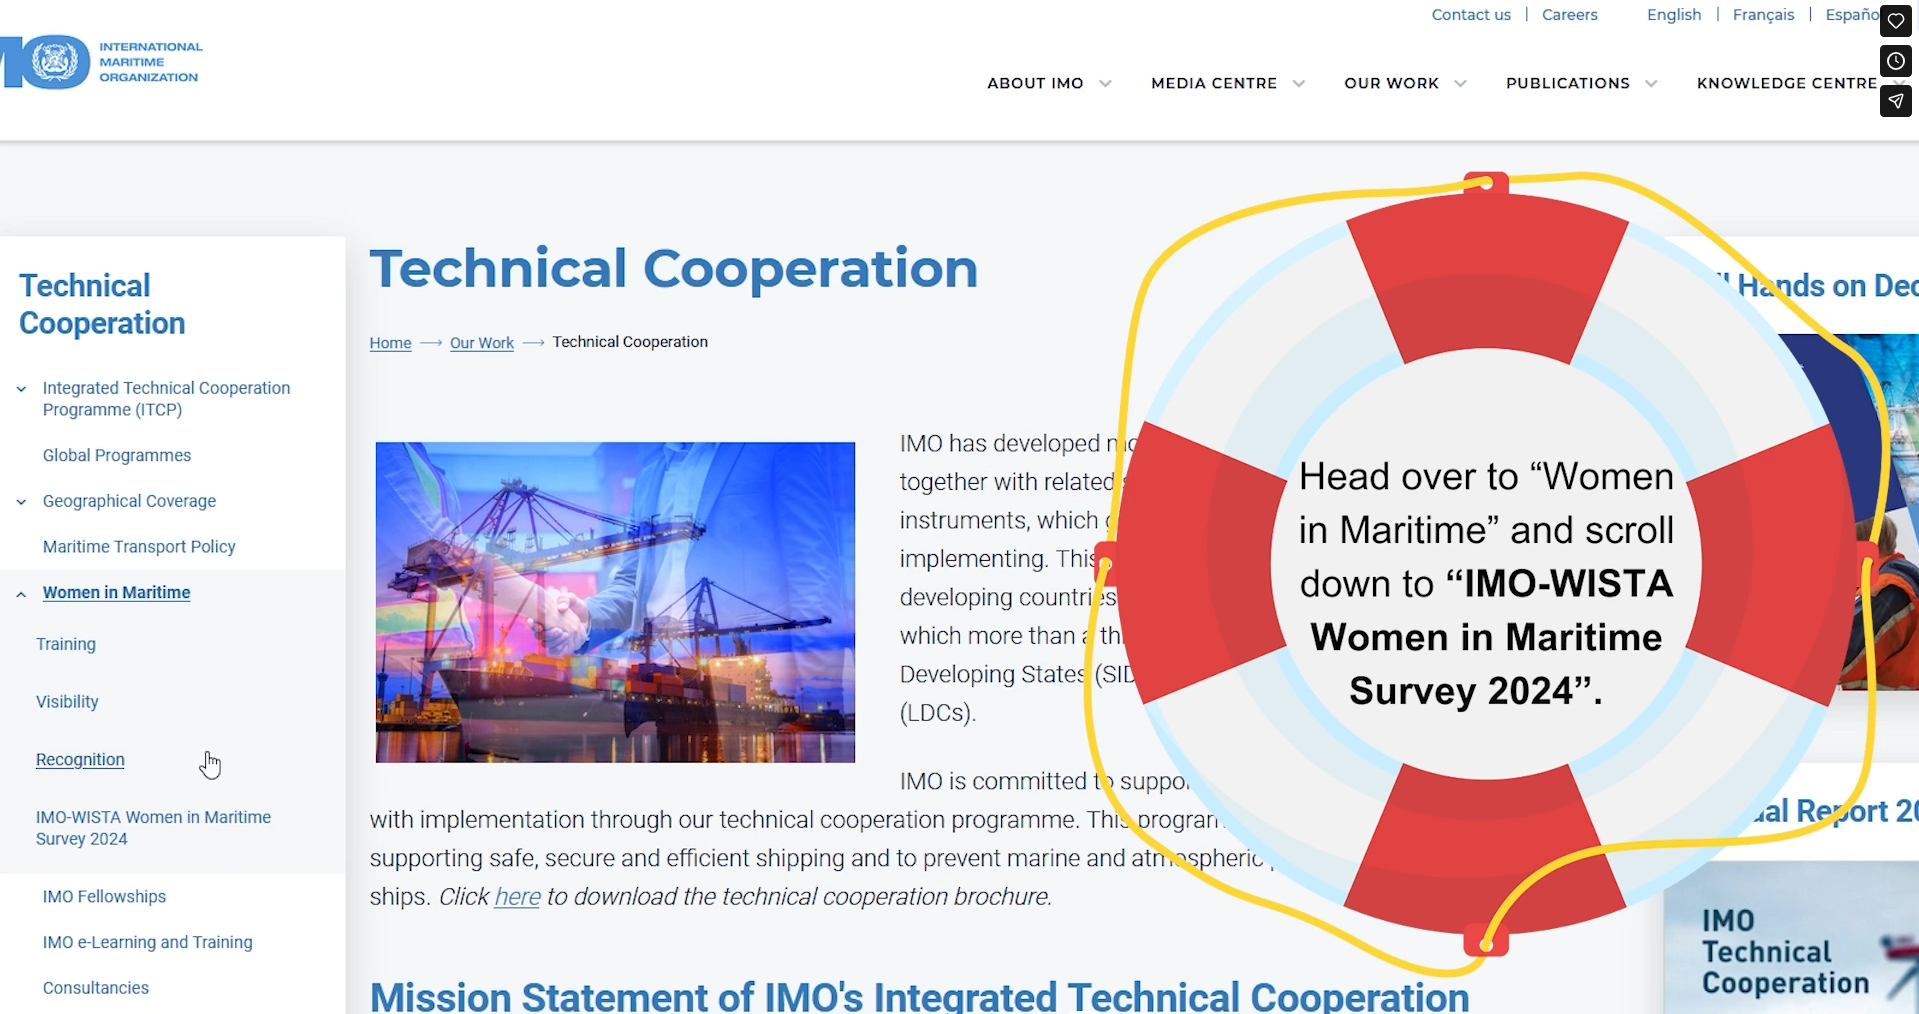Screen dimensions: 1919x1014
Task: Click the IMO logo emblem
Action: [x=45, y=62]
